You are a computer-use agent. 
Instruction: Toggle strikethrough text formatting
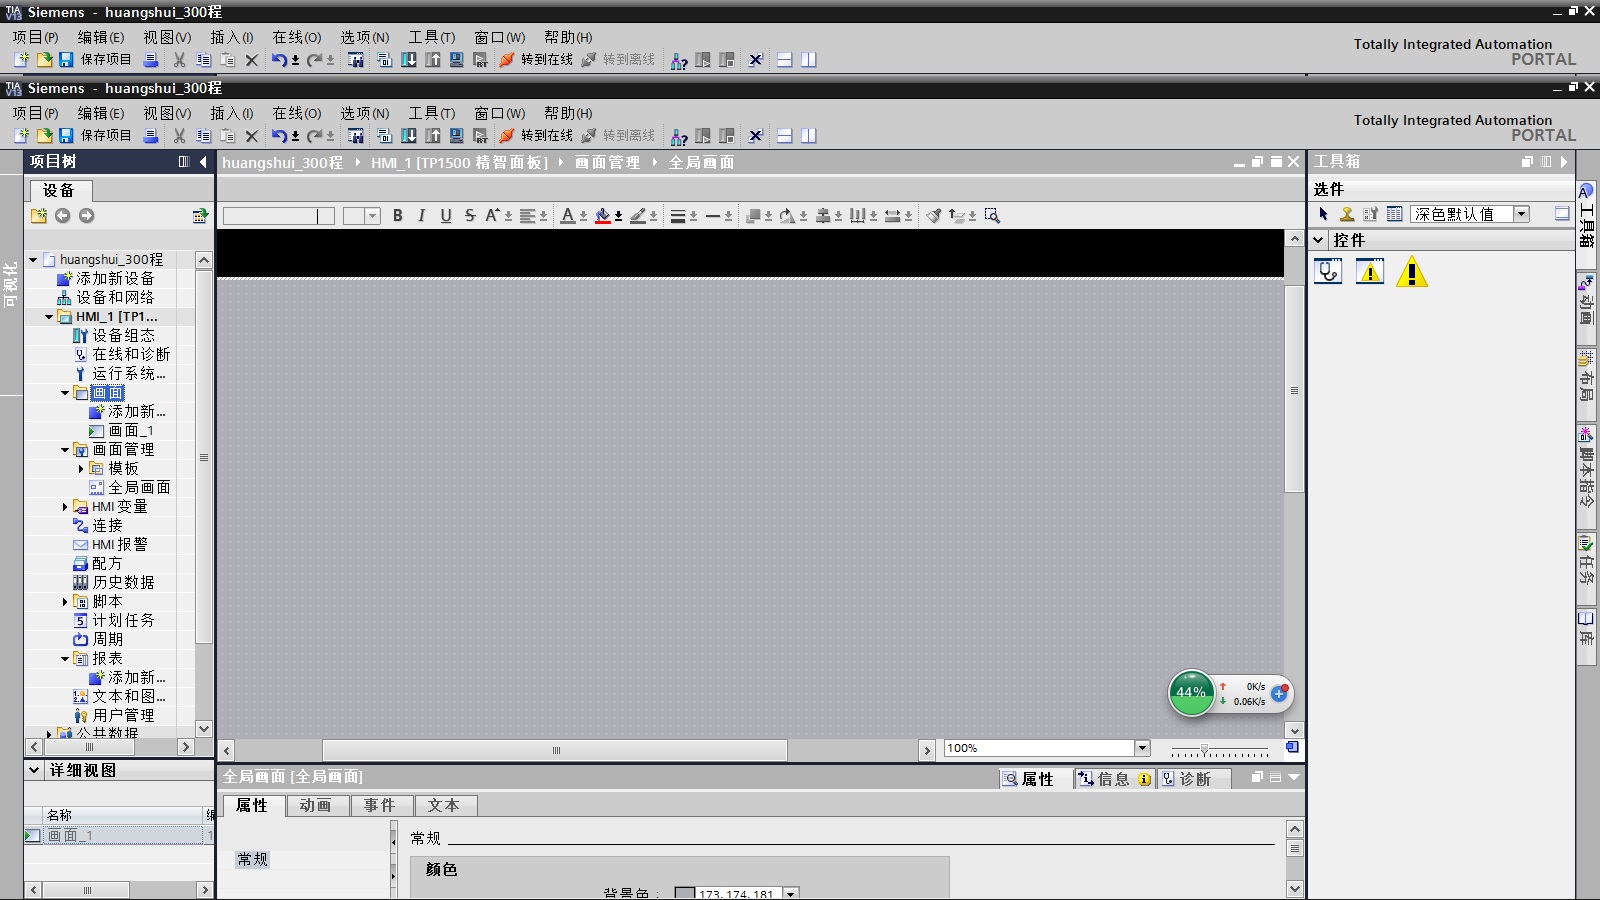click(470, 216)
